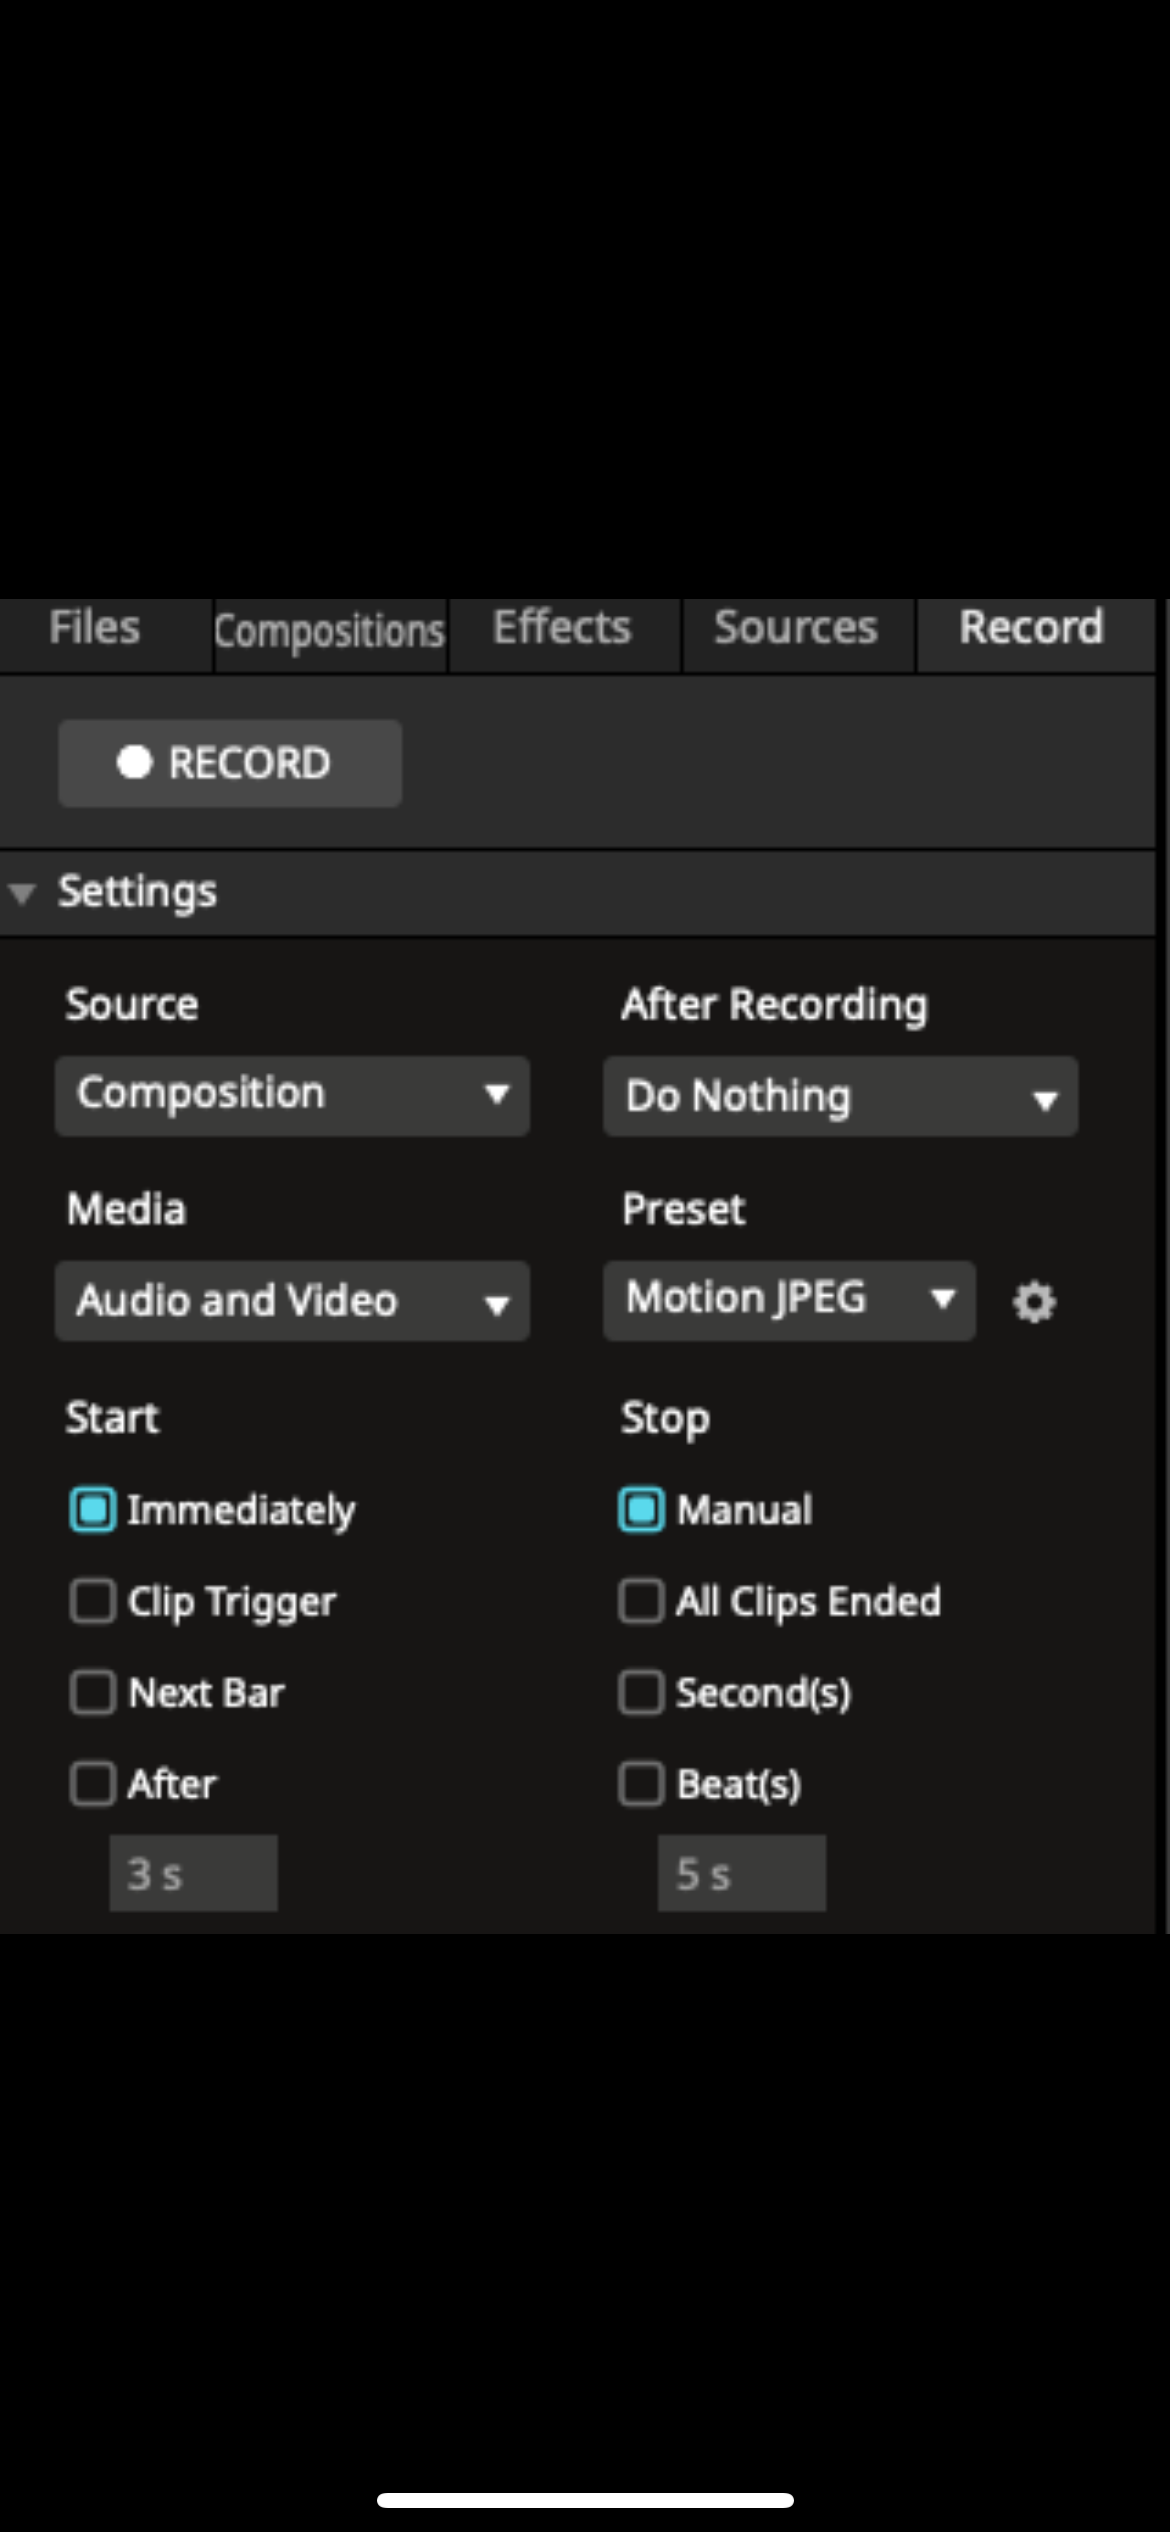
Task: Toggle the Immediately start checkbox
Action: click(93, 1510)
